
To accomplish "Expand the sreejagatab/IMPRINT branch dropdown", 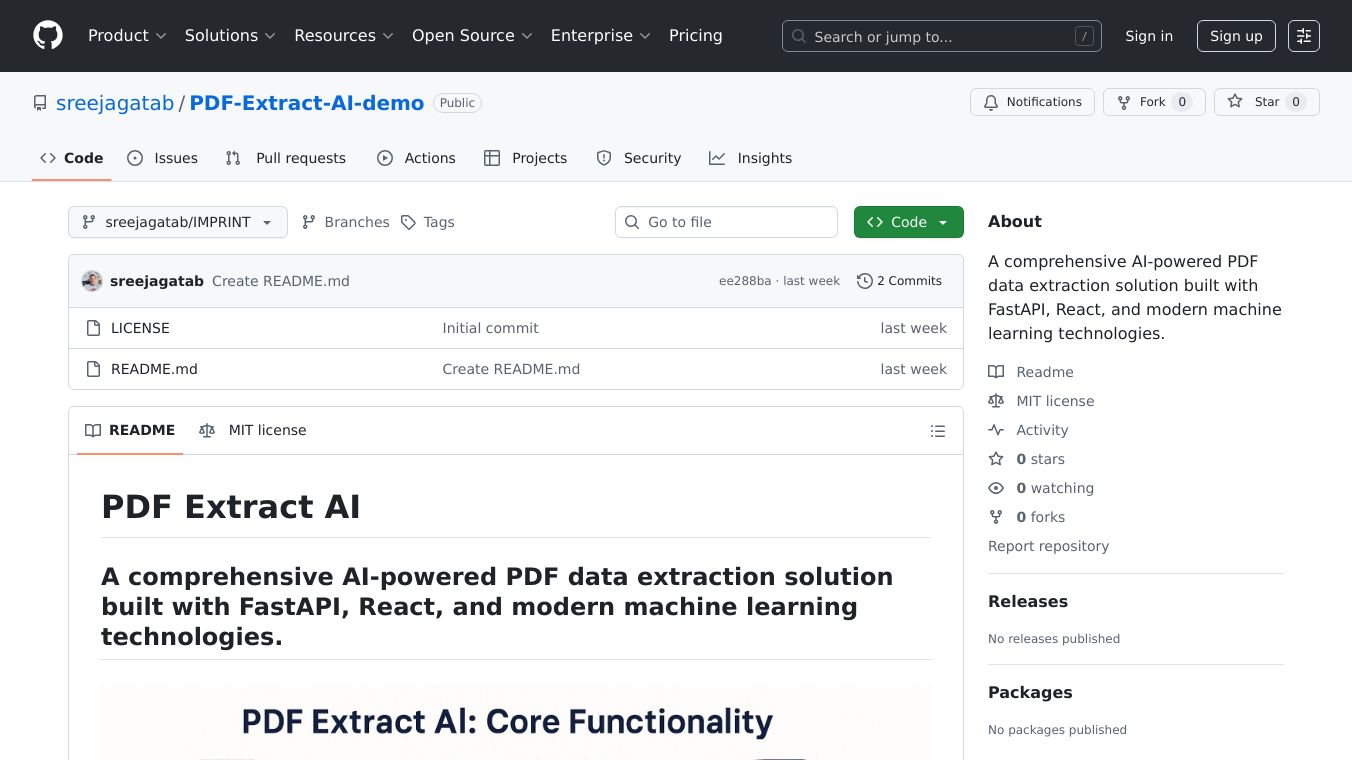I will [178, 222].
